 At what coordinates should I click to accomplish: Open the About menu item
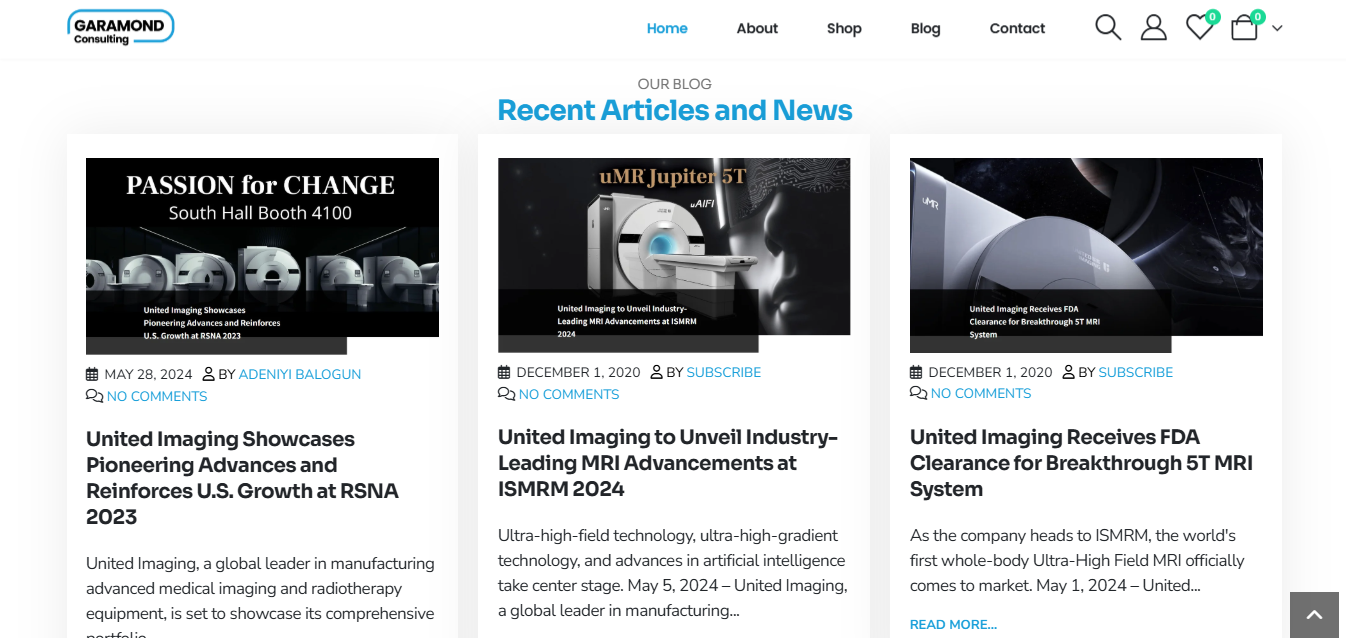757,28
